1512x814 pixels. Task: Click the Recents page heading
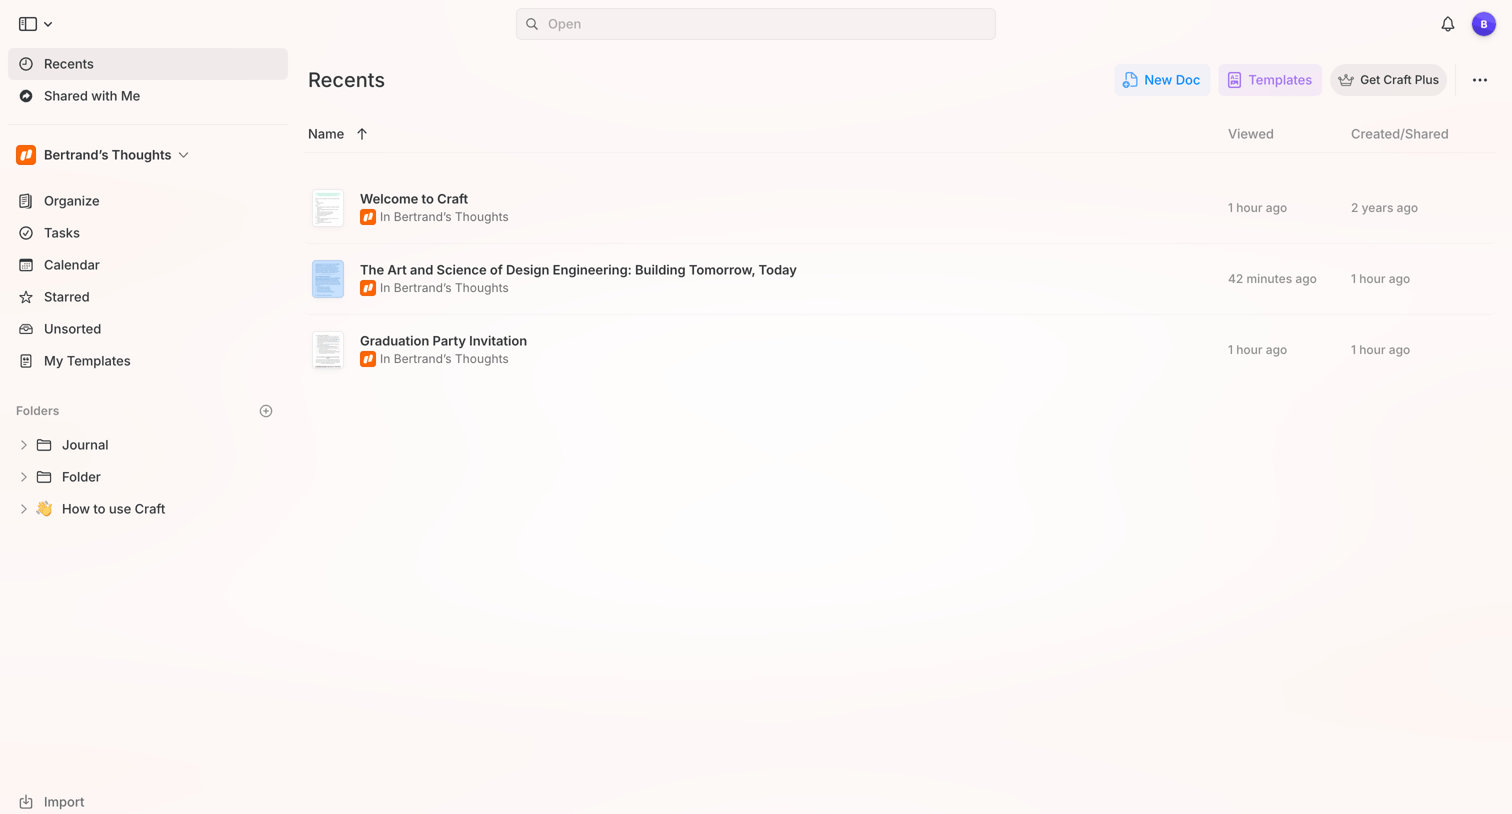[346, 80]
